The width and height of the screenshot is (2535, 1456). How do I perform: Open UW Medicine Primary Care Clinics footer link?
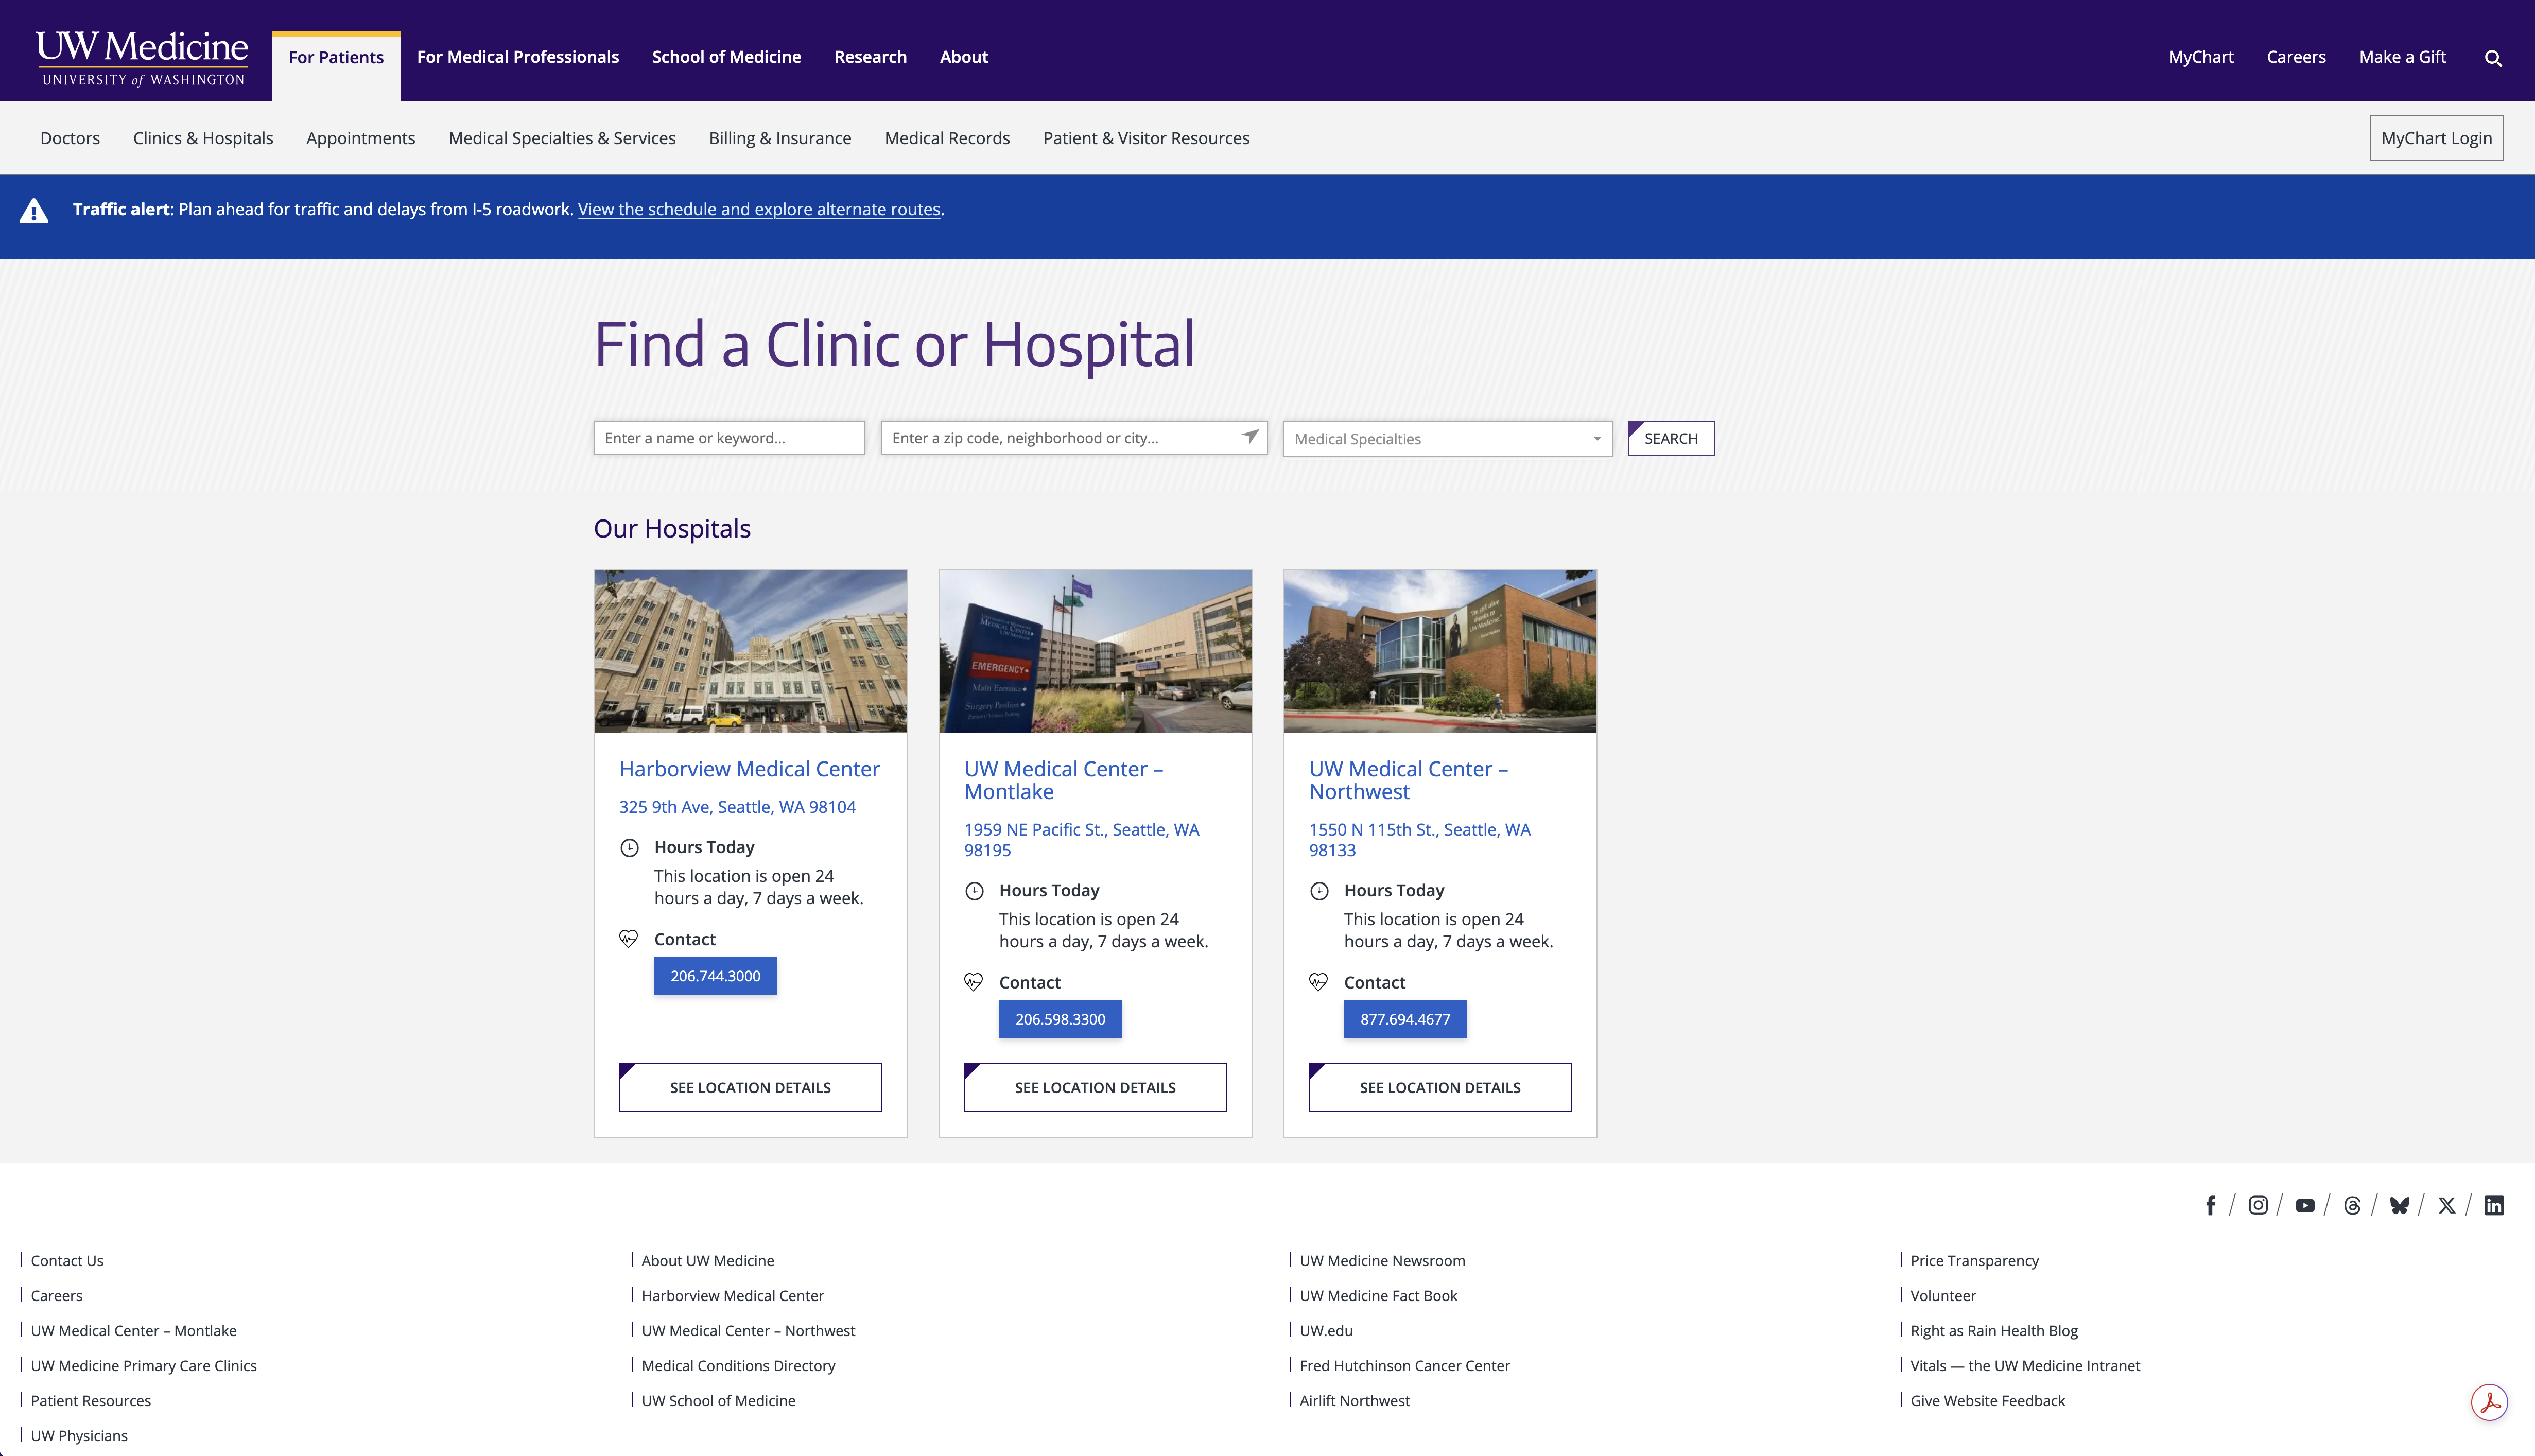coord(143,1366)
